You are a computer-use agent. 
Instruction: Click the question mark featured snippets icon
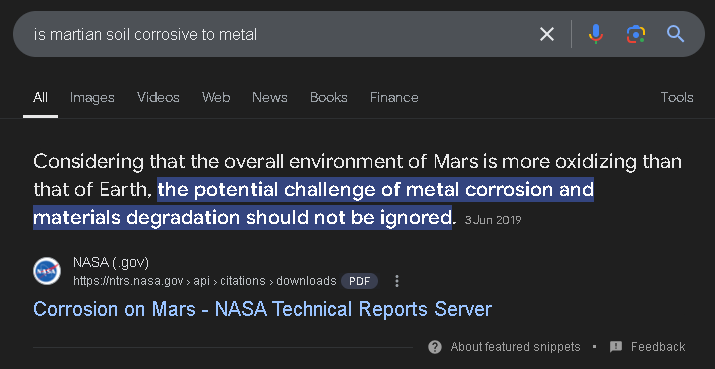[435, 347]
